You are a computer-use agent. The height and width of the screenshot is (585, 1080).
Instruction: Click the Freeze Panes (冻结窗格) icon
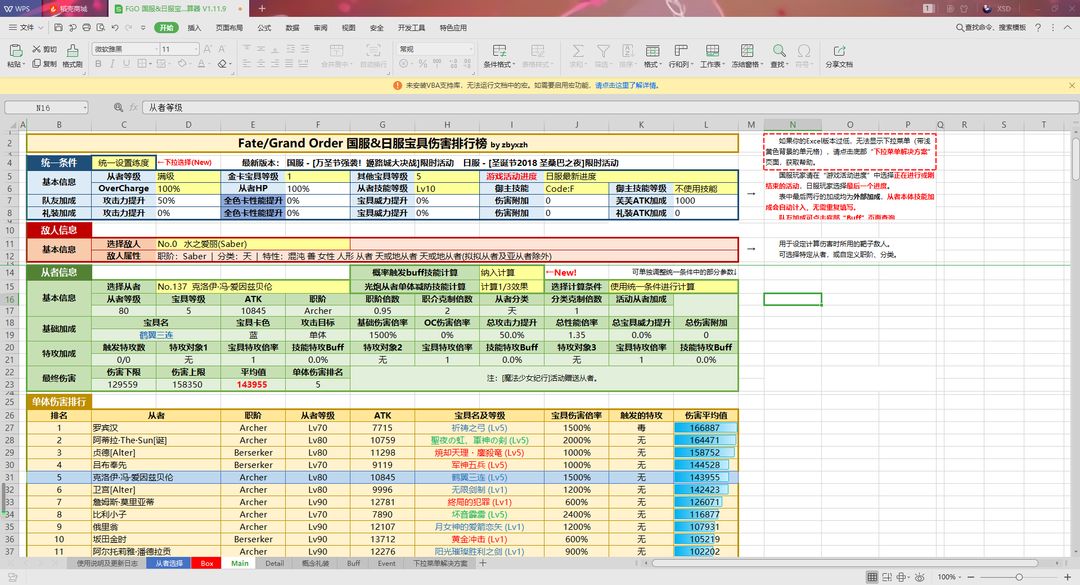747,50
